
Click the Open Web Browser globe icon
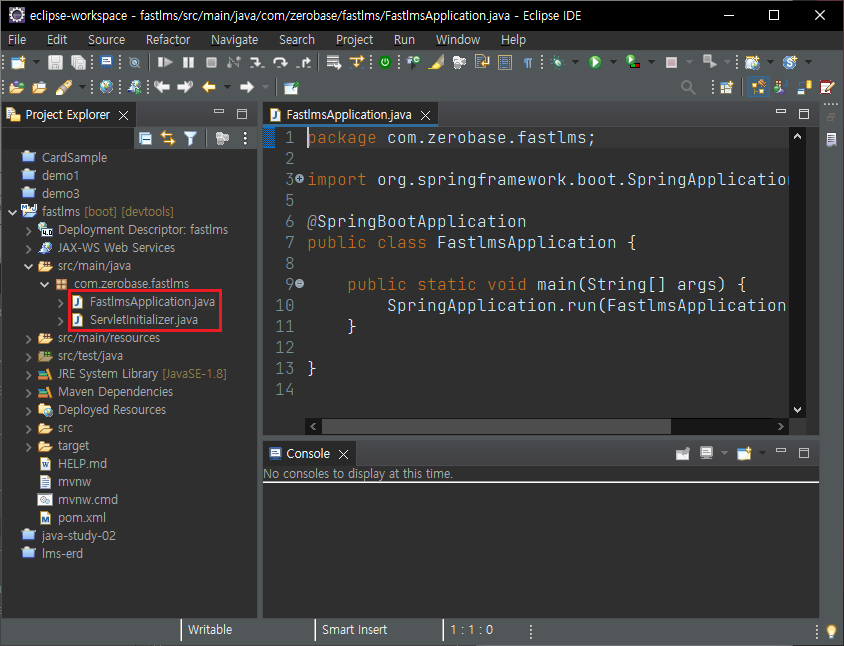(107, 87)
